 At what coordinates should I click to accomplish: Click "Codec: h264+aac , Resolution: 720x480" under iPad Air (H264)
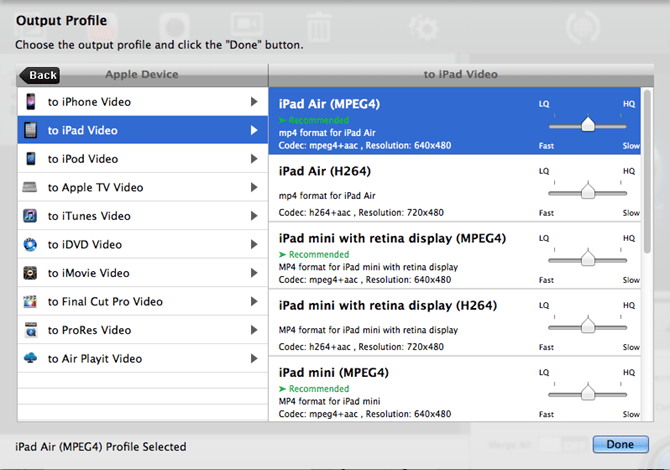coord(361,212)
